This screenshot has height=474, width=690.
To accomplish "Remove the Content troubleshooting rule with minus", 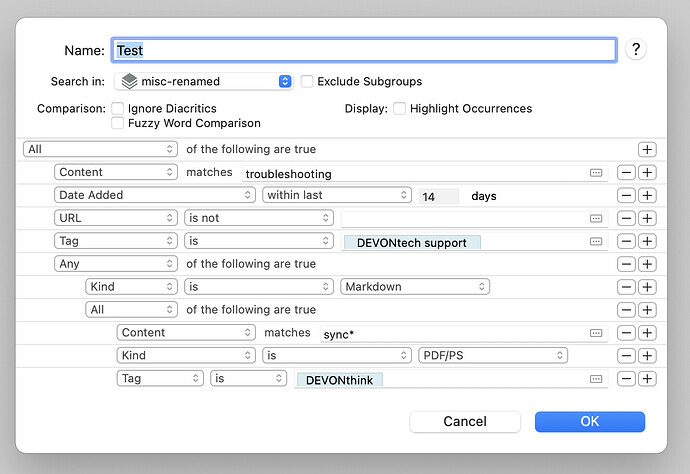I will coord(625,172).
